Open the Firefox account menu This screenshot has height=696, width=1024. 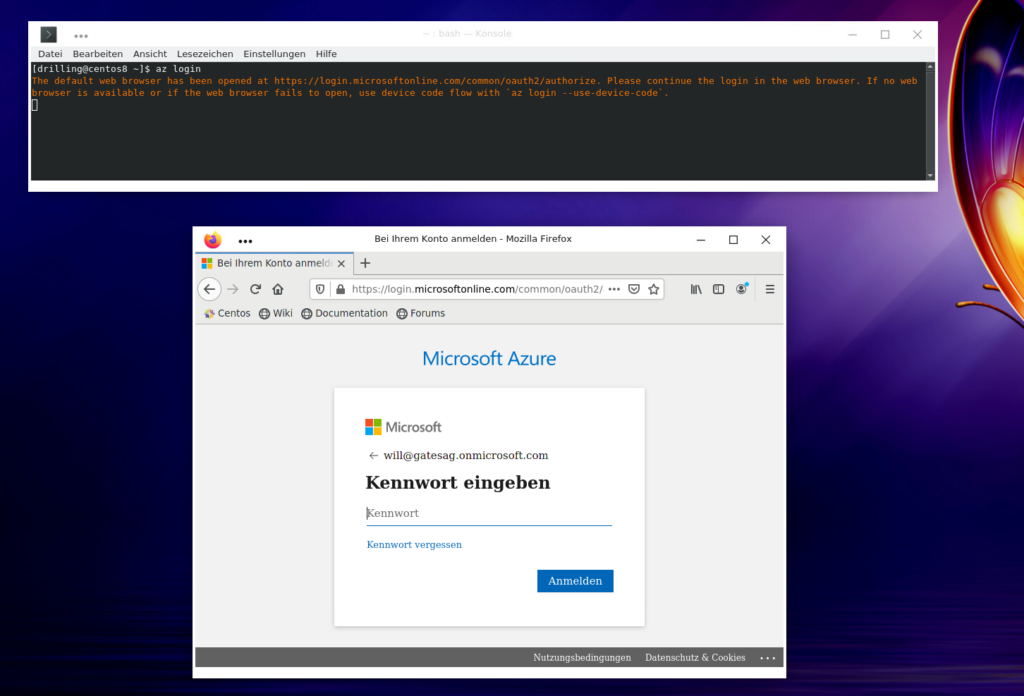[x=741, y=289]
